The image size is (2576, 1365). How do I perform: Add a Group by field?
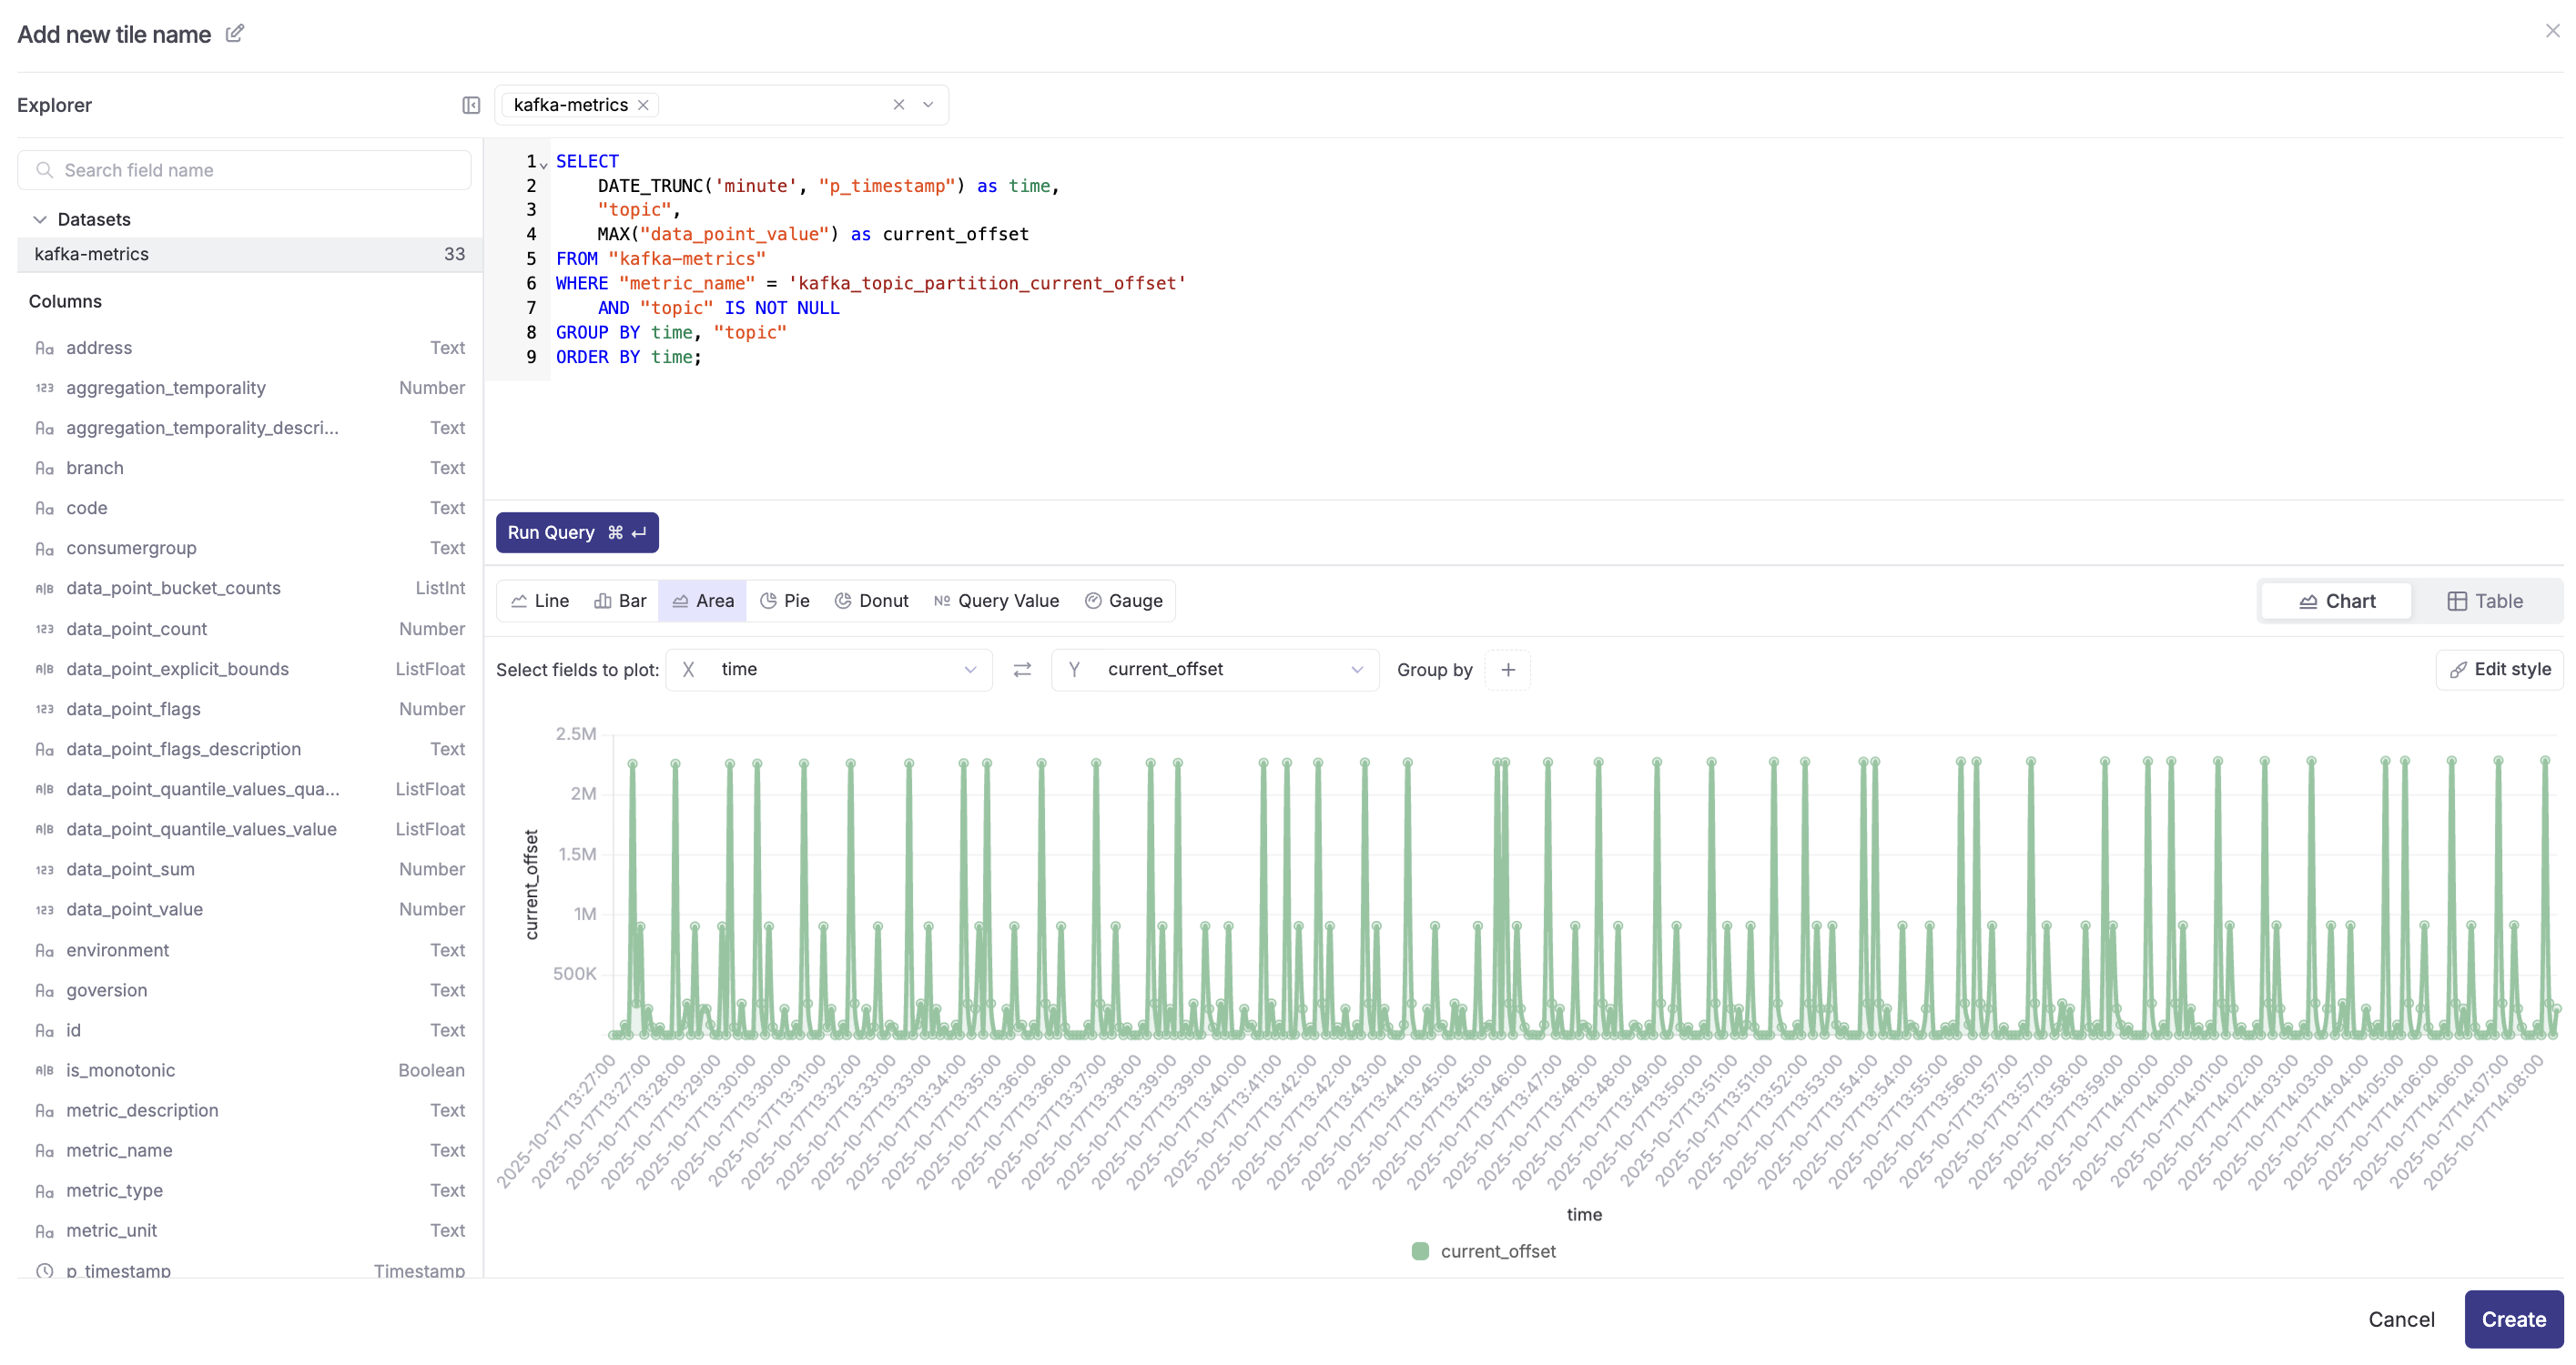(1507, 670)
